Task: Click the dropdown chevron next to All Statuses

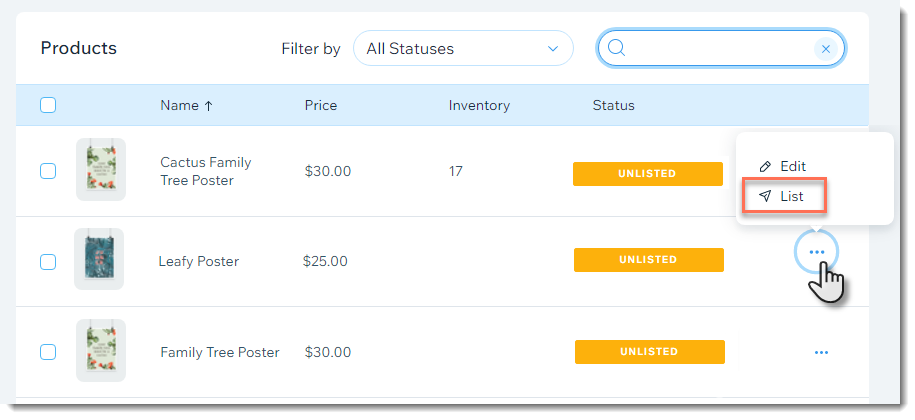Action: [553, 49]
